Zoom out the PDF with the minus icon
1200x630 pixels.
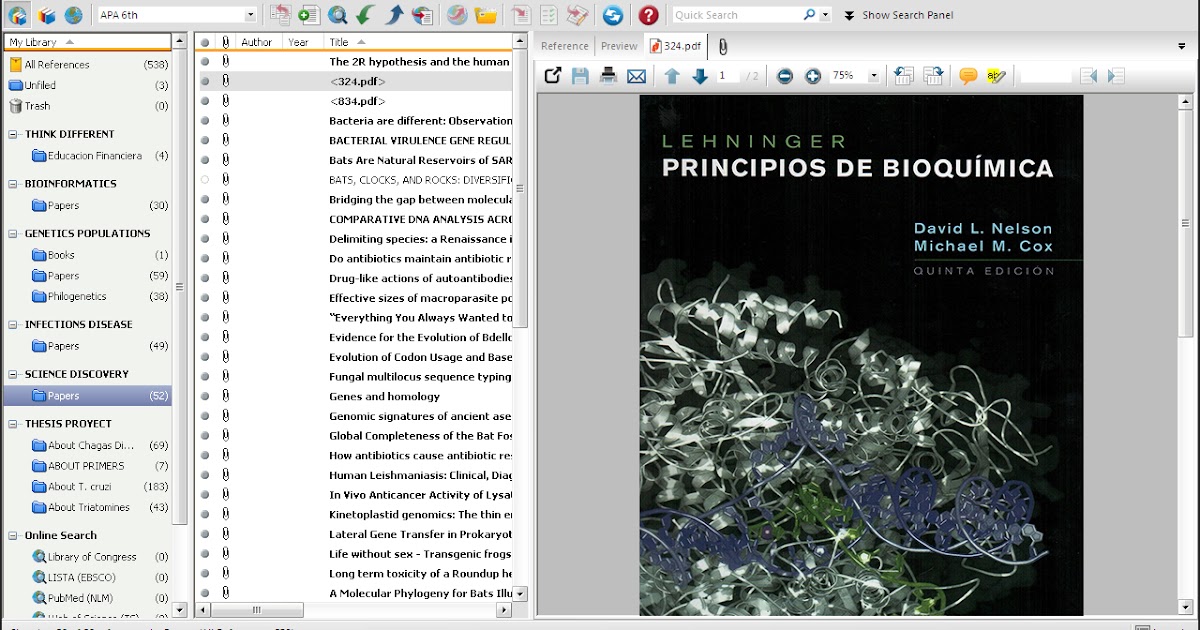click(x=785, y=76)
